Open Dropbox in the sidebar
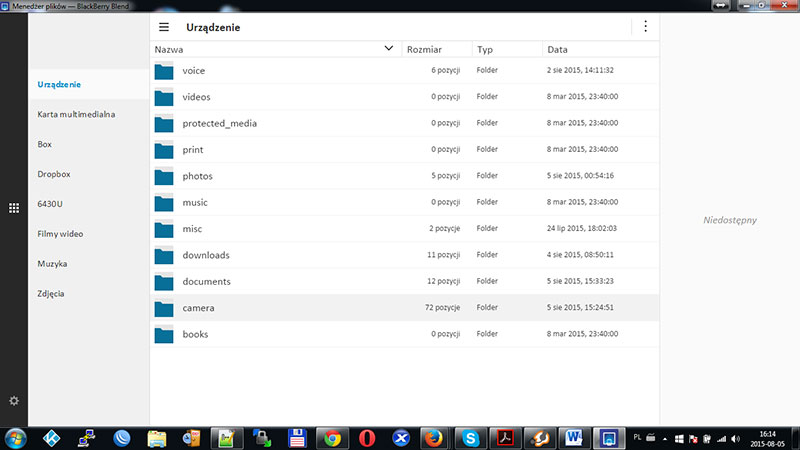Viewport: 800px width, 450px height. pos(54,174)
